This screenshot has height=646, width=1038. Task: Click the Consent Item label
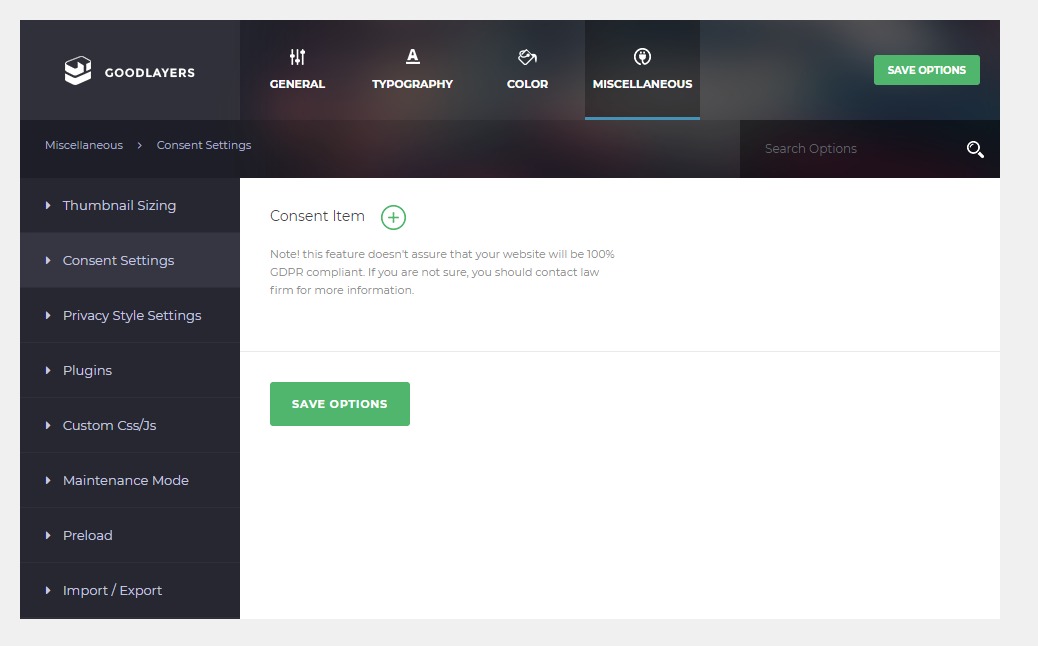coord(317,216)
